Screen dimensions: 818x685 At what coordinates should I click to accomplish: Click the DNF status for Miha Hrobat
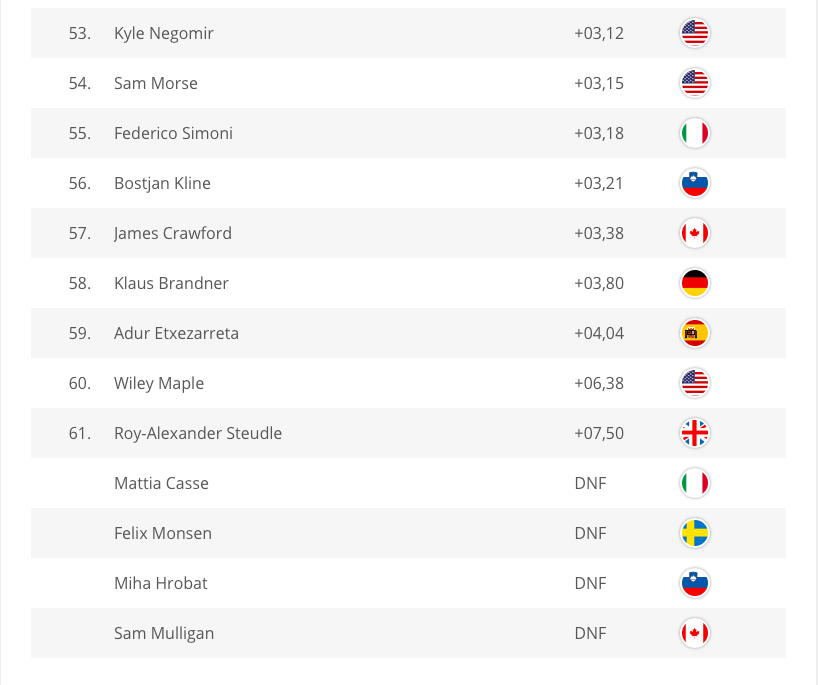(x=590, y=583)
